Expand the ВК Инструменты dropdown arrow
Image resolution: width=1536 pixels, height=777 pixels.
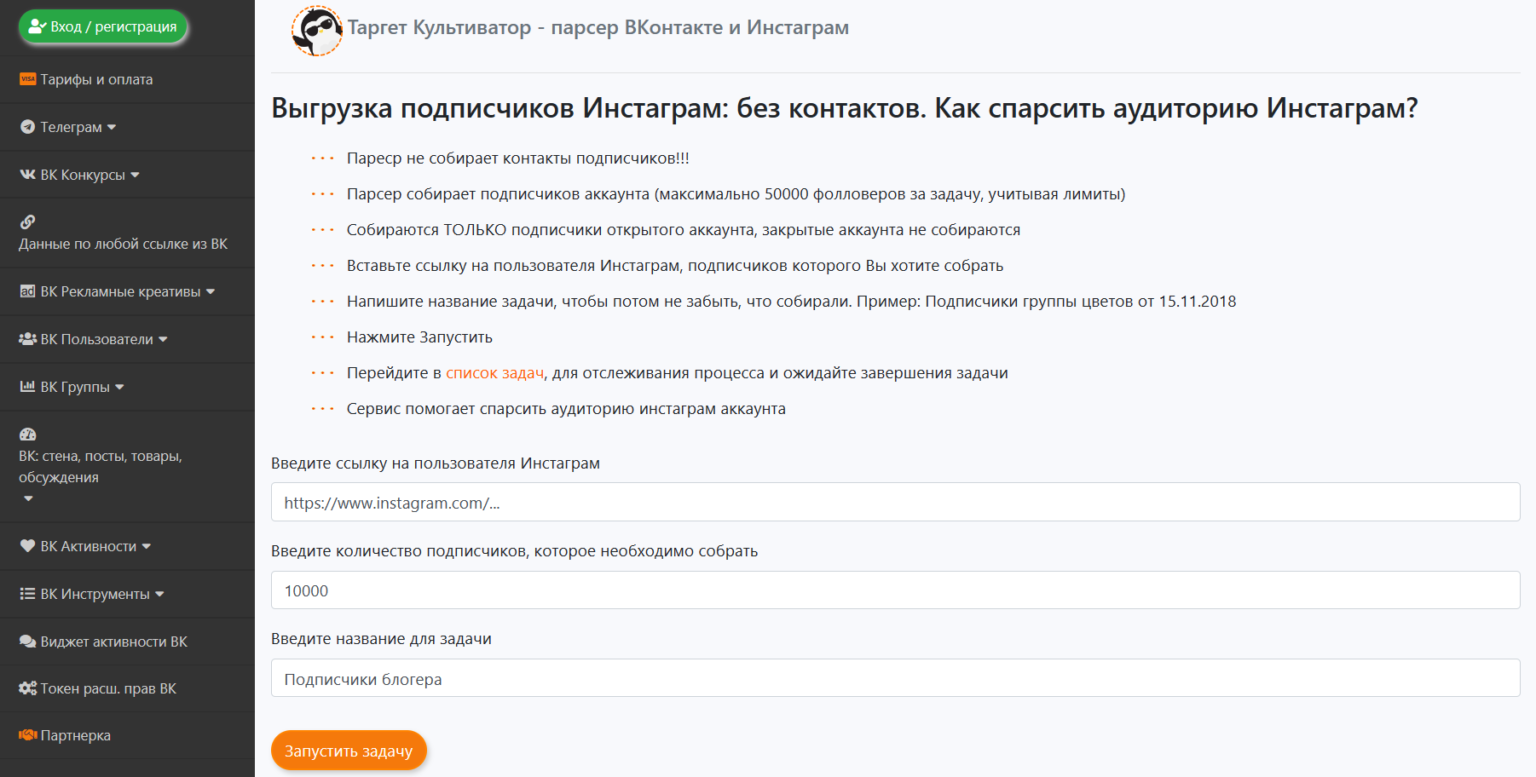[160, 595]
